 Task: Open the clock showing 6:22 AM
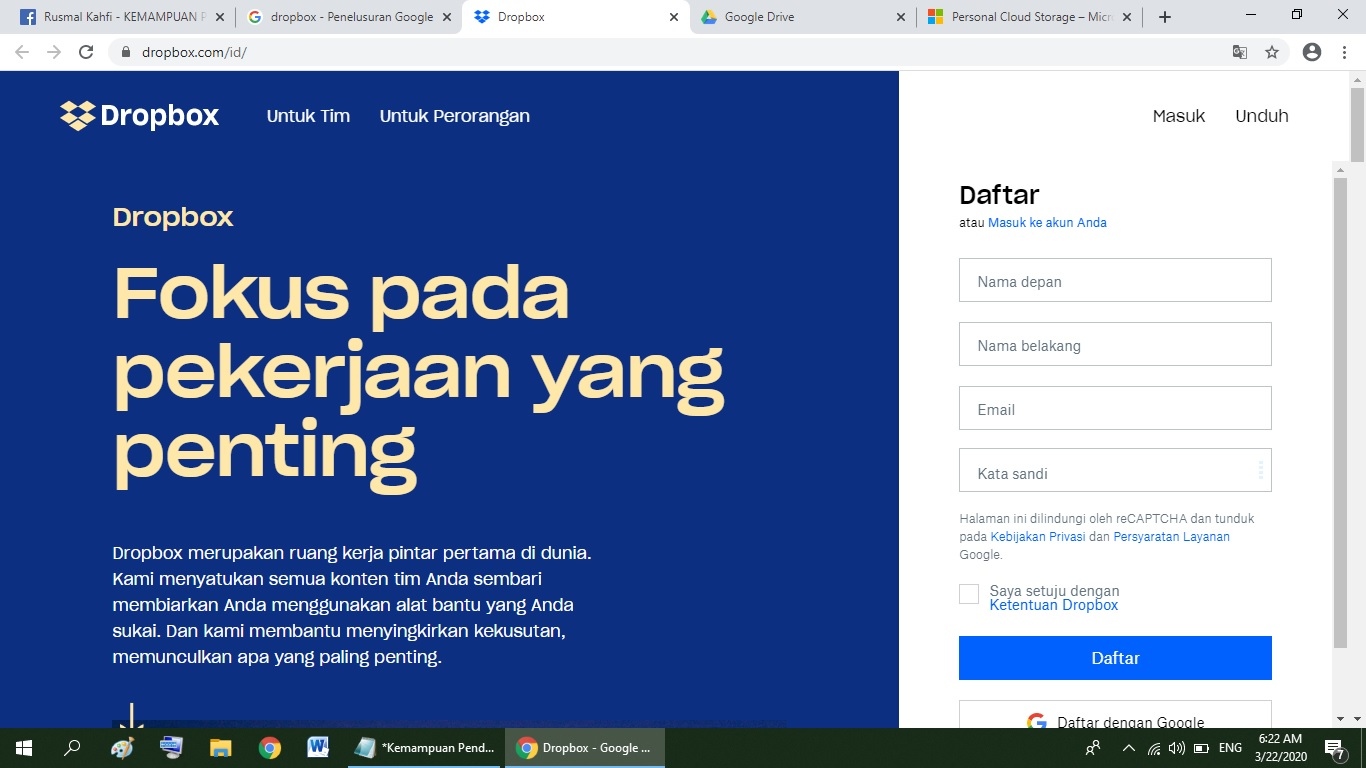[x=1279, y=748]
